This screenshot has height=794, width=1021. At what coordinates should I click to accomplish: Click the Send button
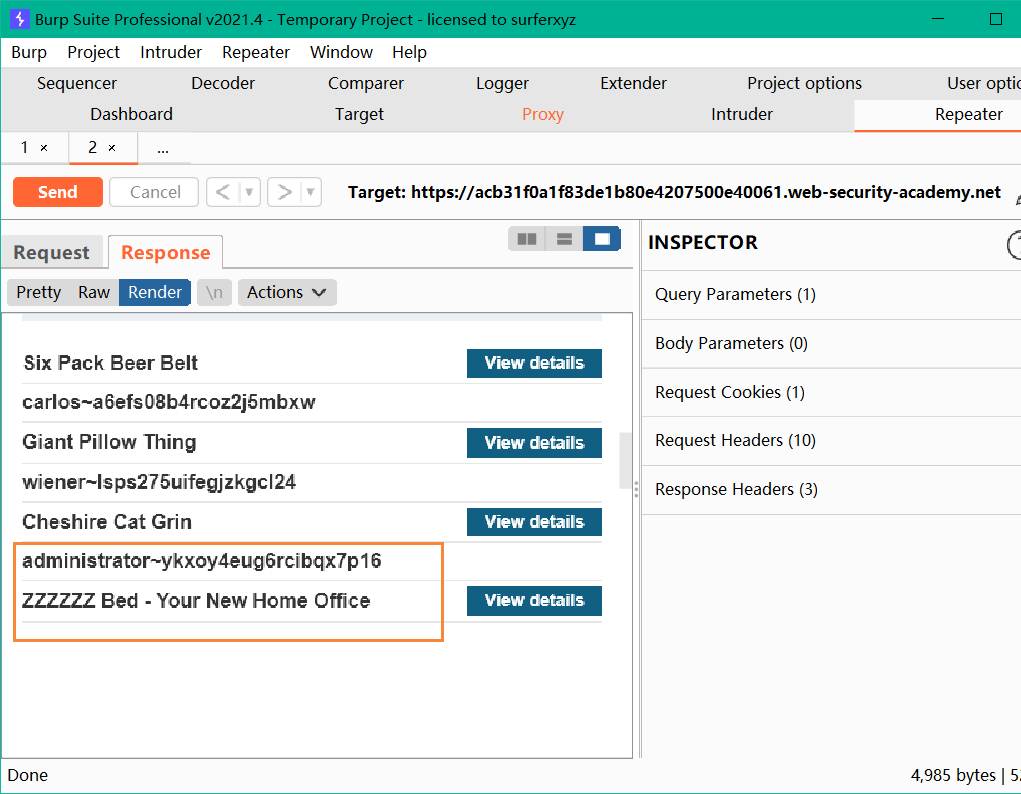tap(58, 192)
